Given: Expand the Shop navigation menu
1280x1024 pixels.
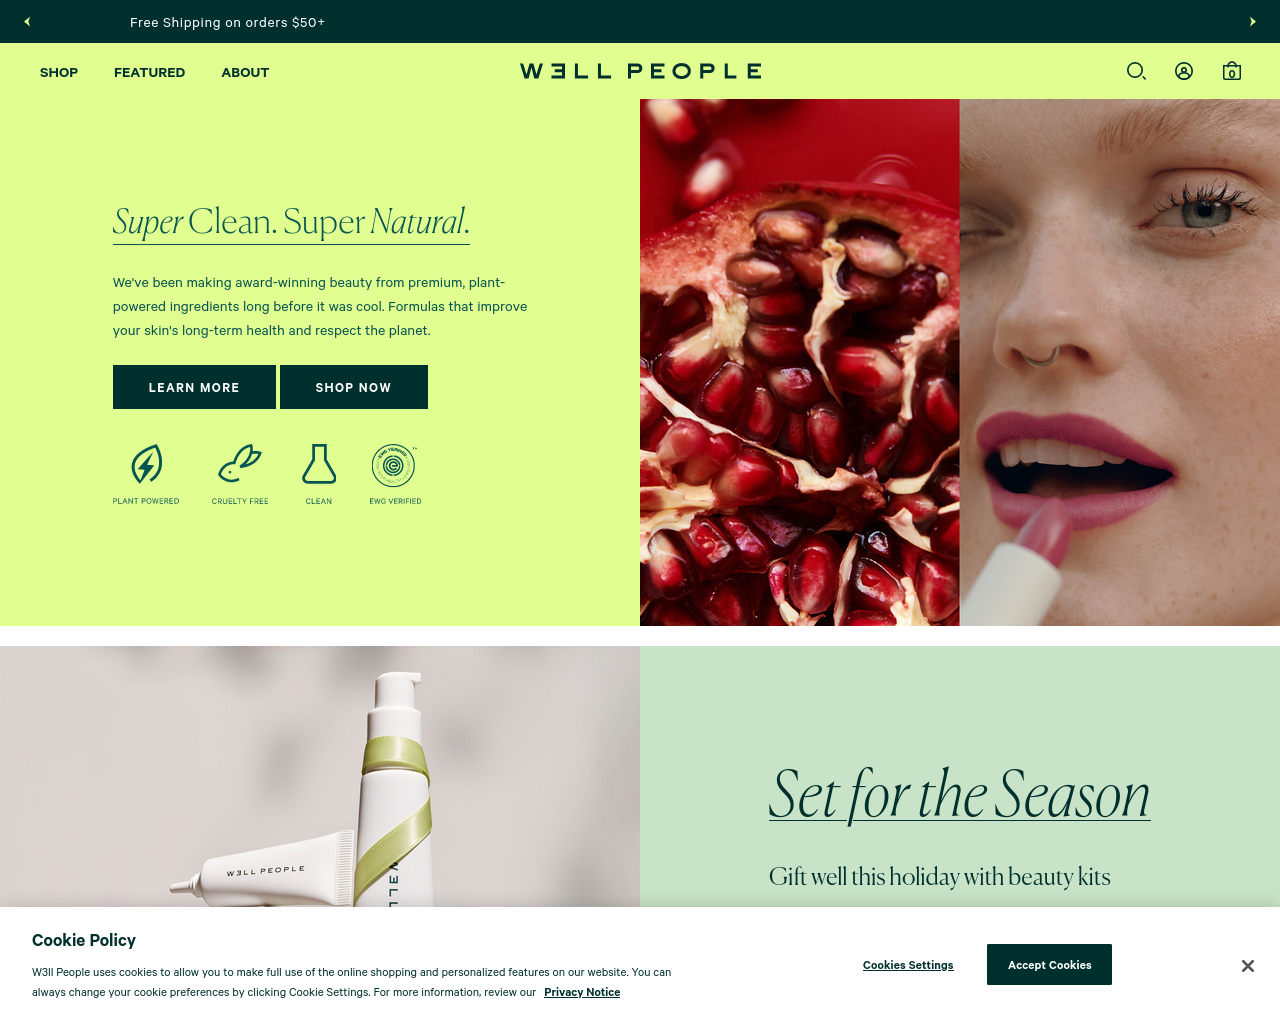Looking at the screenshot, I should [x=59, y=72].
